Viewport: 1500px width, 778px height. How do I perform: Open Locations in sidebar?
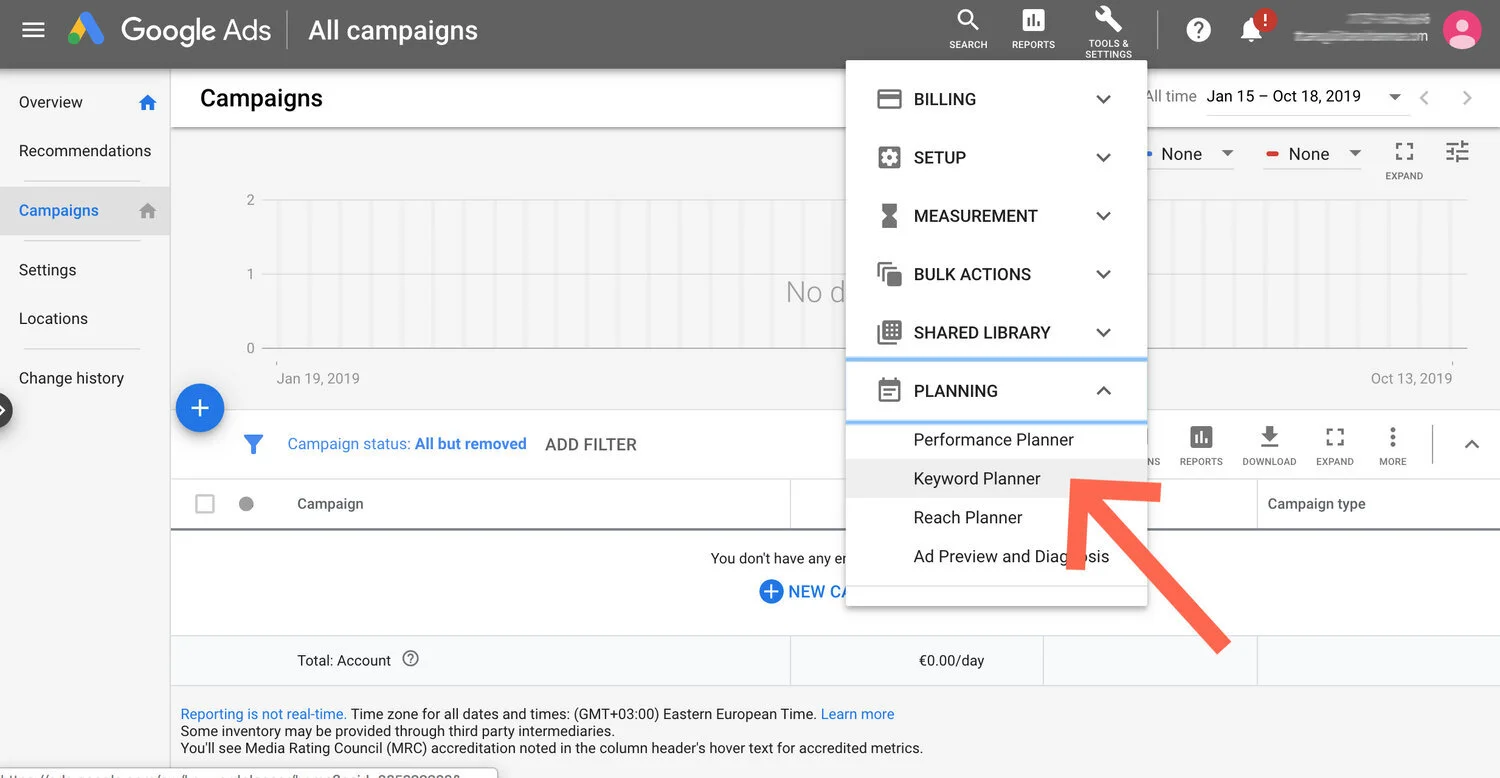53,319
